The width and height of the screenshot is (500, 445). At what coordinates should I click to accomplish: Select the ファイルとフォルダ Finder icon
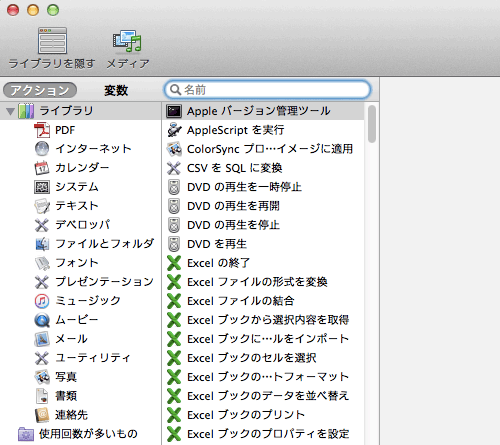pos(42,244)
